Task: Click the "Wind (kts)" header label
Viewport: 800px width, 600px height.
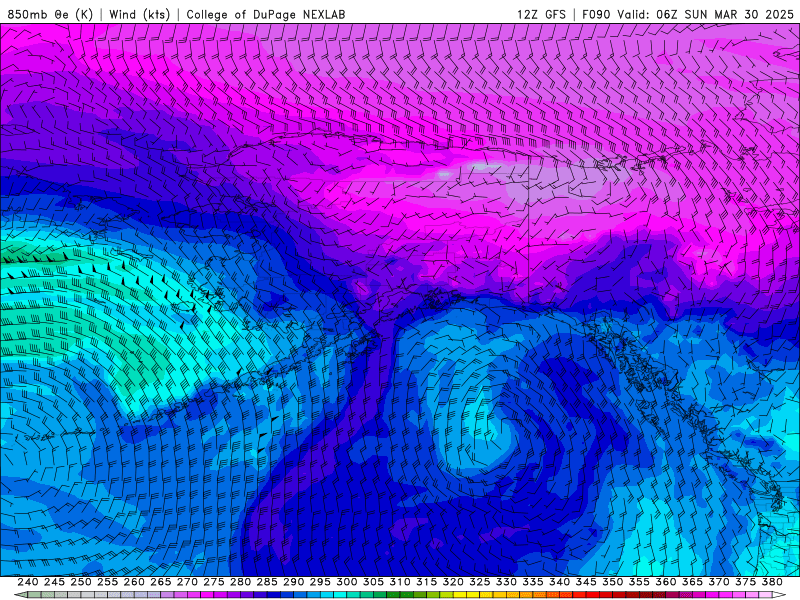Action: pos(140,14)
